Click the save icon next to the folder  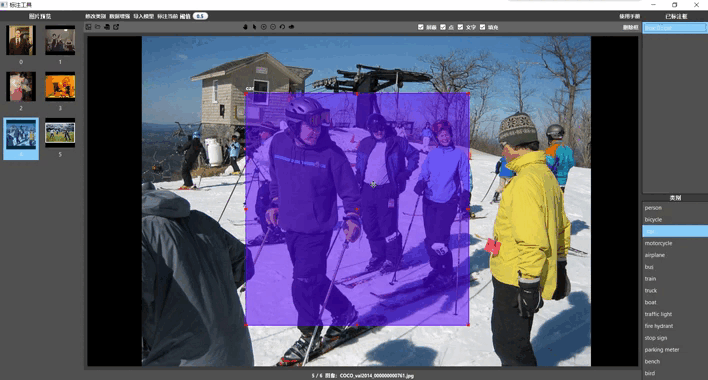pyautogui.click(x=107, y=27)
